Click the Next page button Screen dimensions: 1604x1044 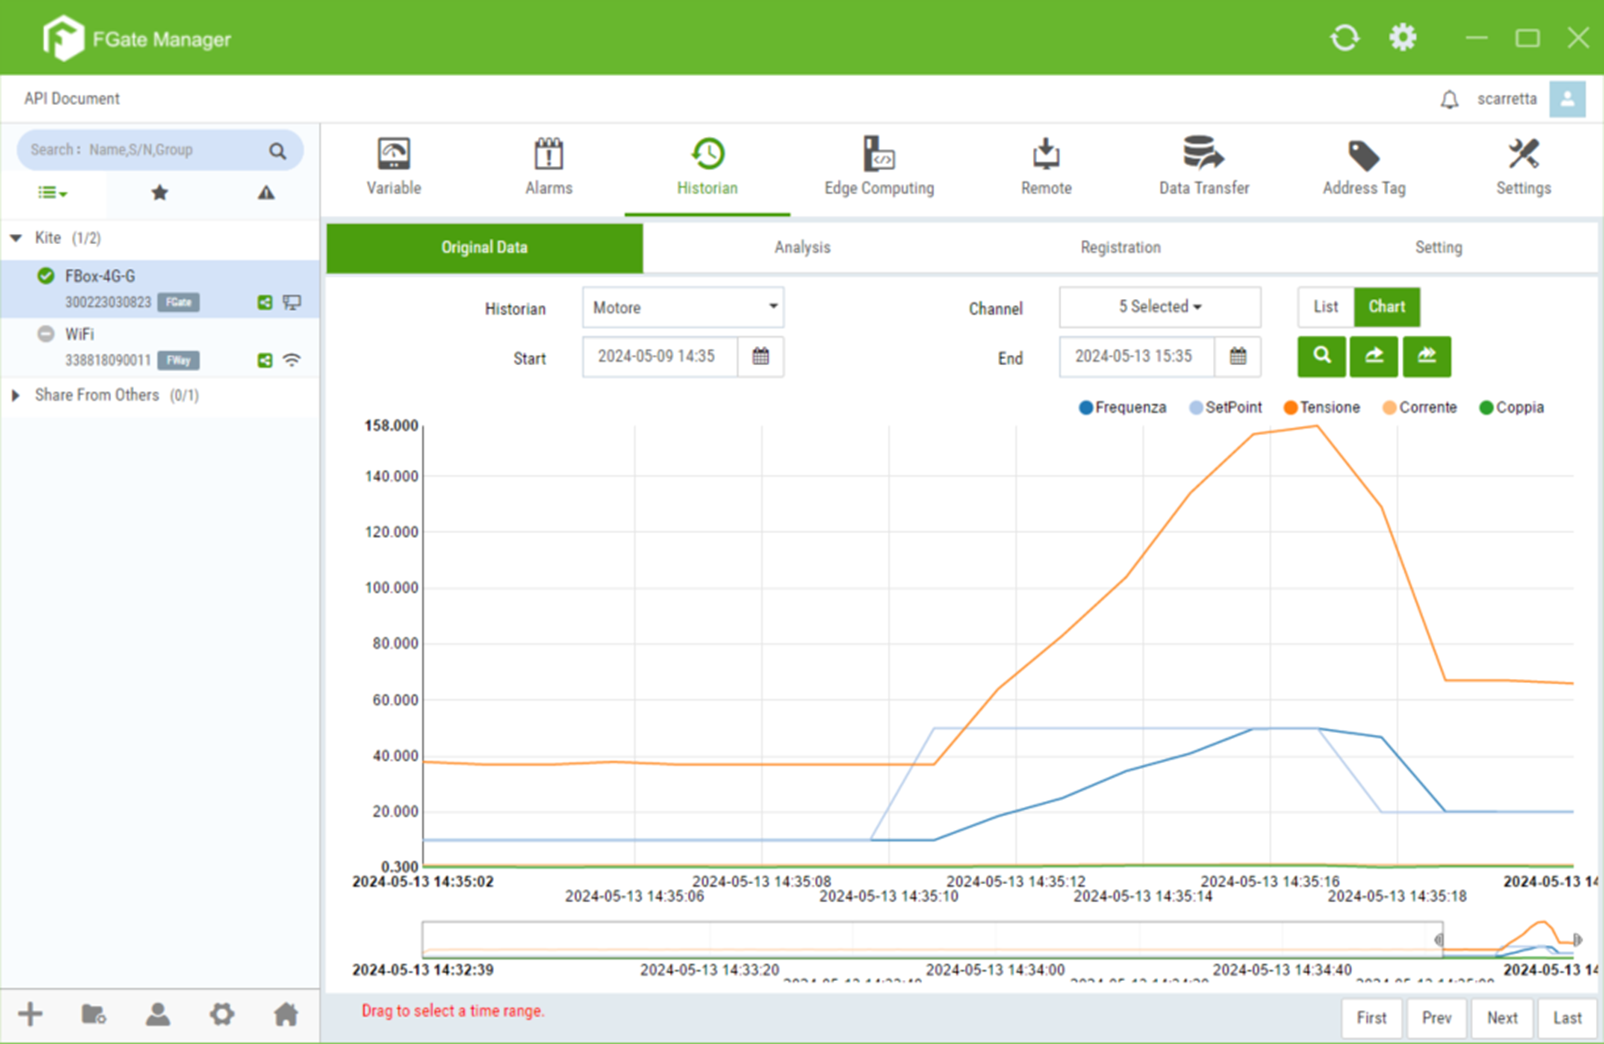tap(1502, 1018)
